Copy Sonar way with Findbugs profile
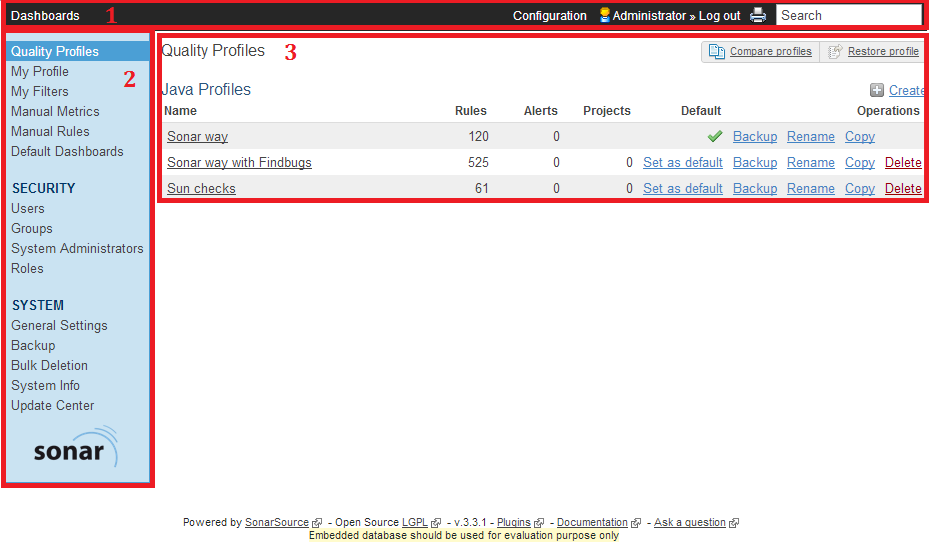 click(x=860, y=163)
